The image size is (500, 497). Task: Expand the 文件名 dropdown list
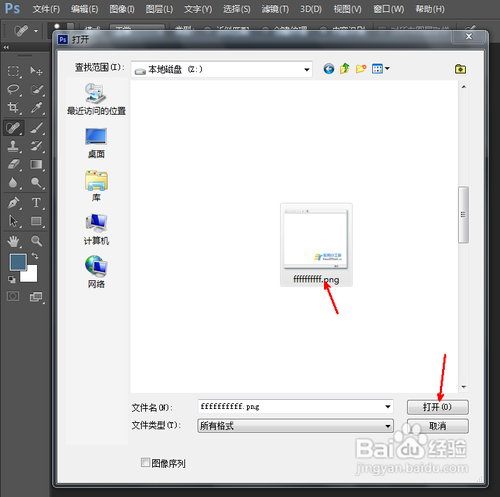click(388, 407)
